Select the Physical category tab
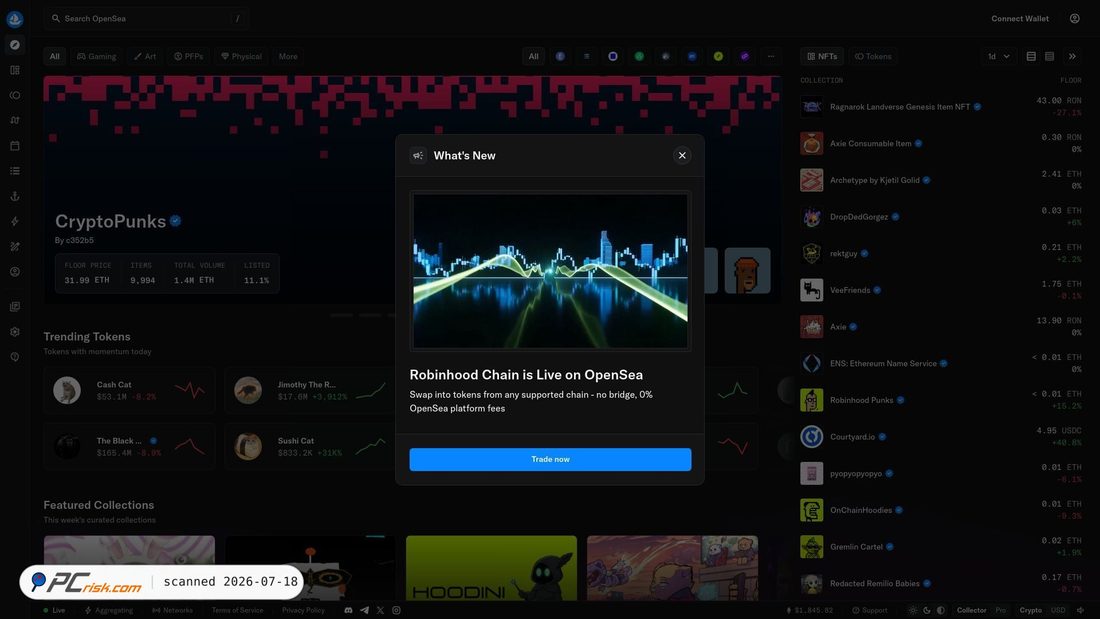1100x619 pixels. tap(241, 57)
